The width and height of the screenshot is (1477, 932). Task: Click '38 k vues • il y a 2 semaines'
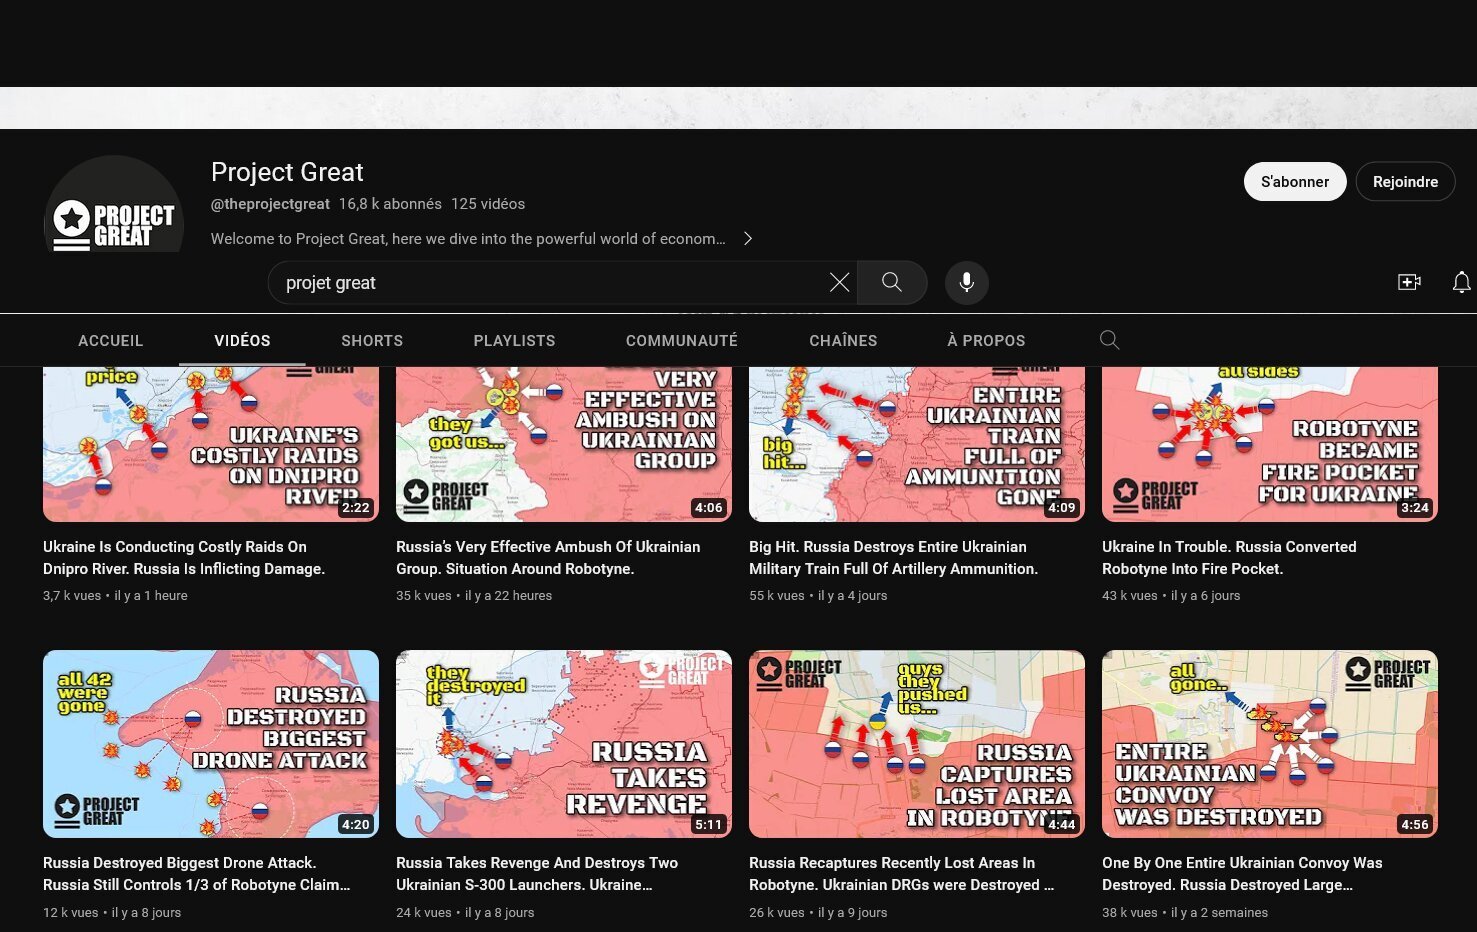pos(1185,913)
